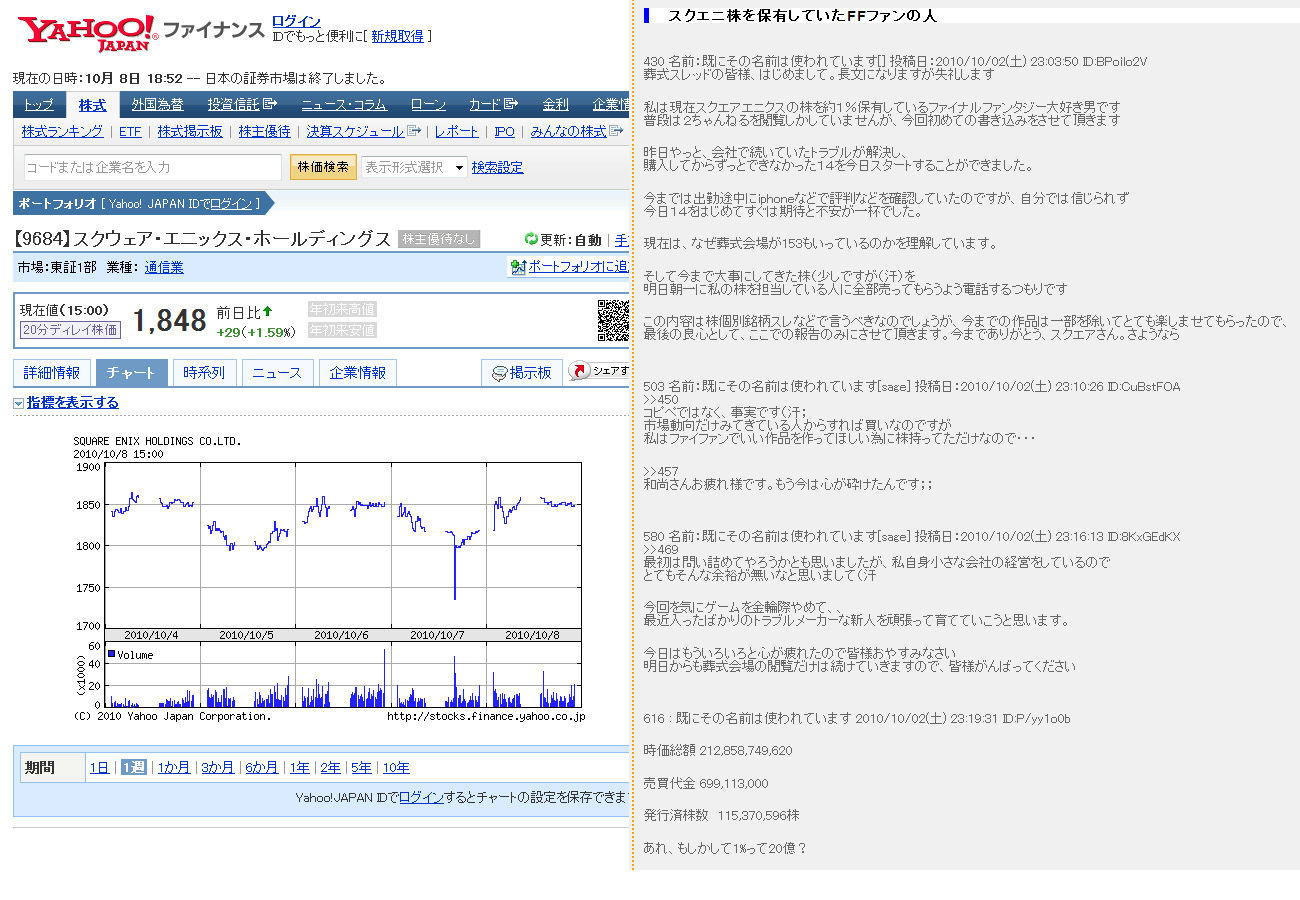The width and height of the screenshot is (1300, 900).
Task: Click the 指標を表示する link text
Action: [73, 403]
